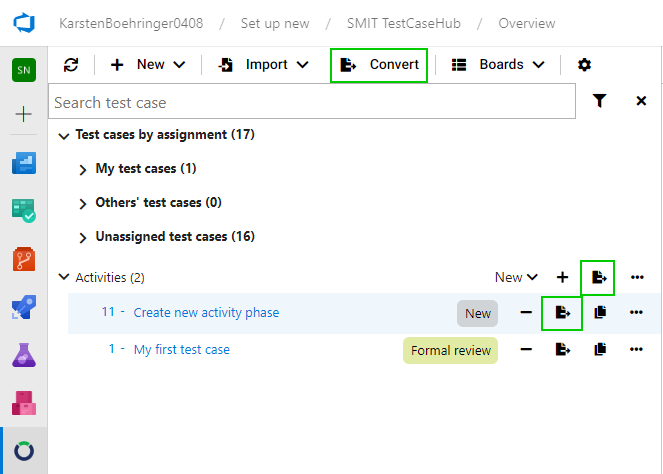
Task: Expand the My test cases group
Action: click(x=83, y=169)
